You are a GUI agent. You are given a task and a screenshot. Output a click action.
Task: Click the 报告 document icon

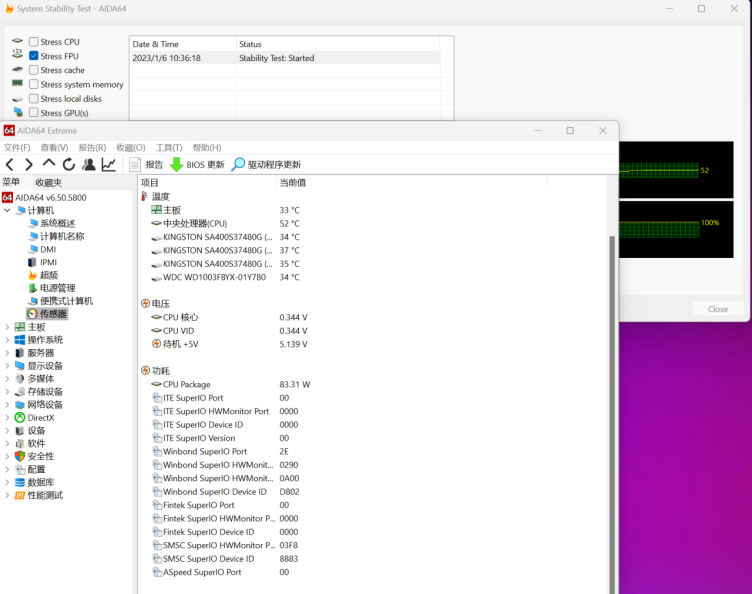tap(135, 165)
